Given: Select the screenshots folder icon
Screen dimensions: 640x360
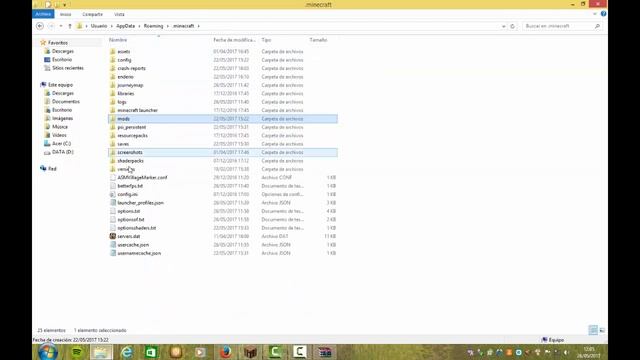Looking at the screenshot, I should (113, 152).
